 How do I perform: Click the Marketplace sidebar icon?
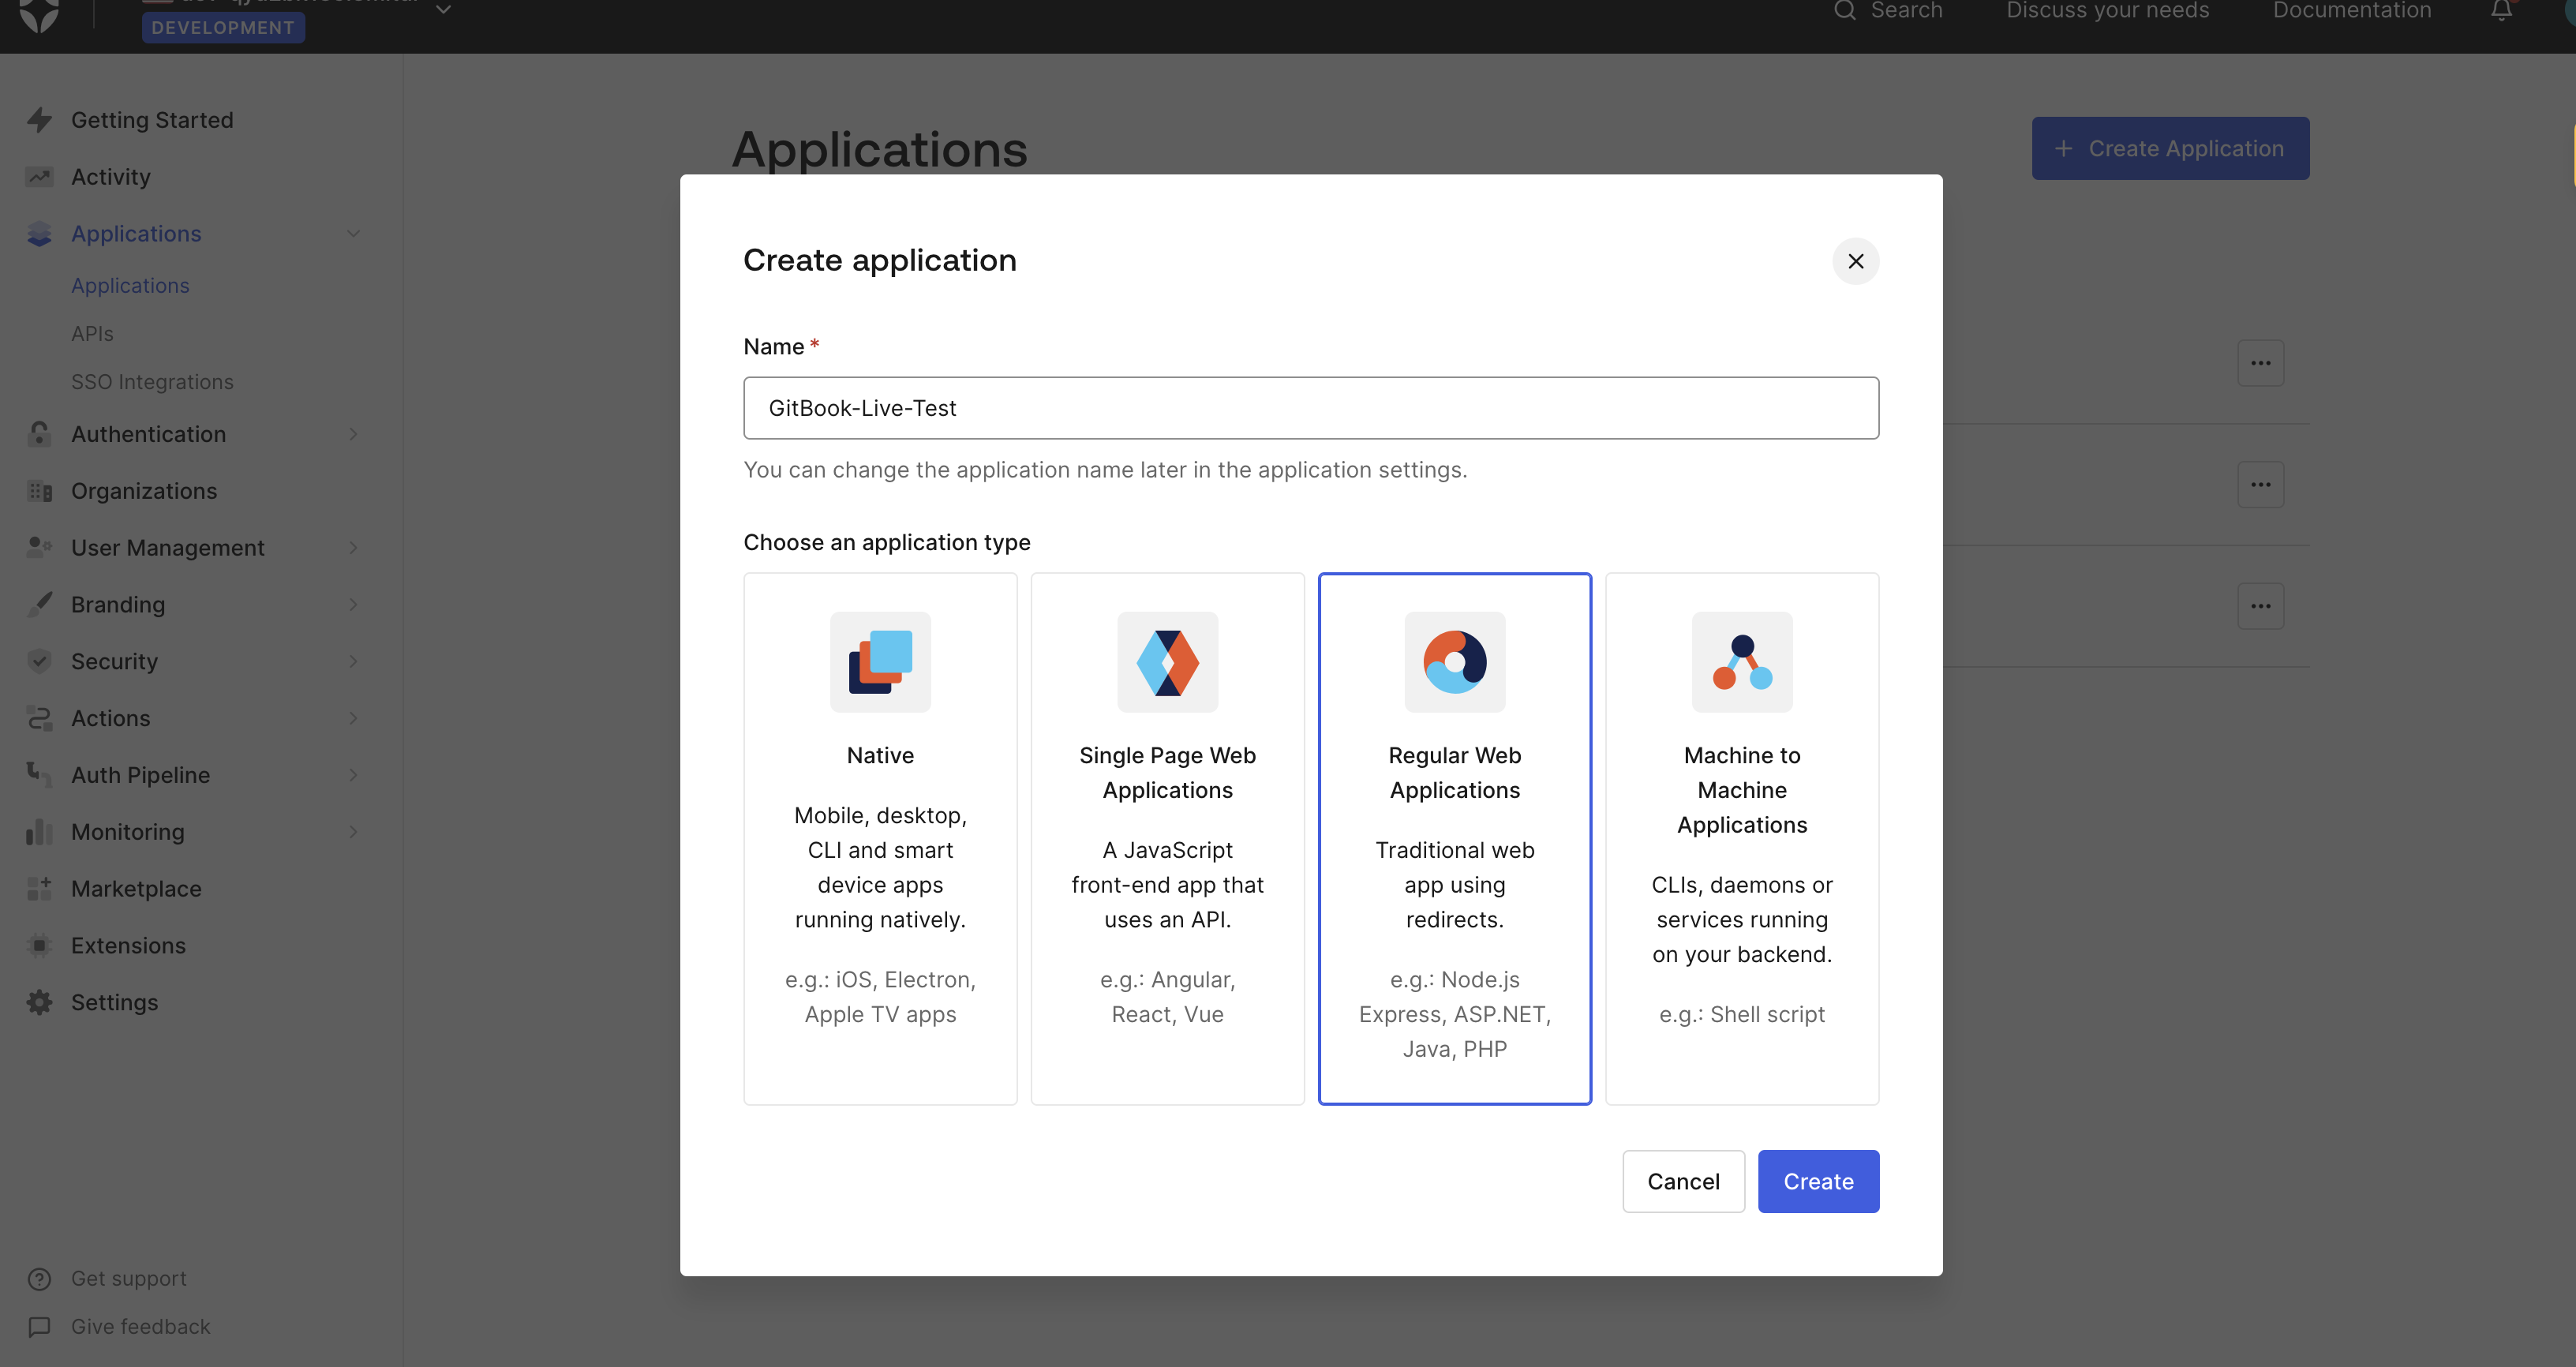pos(39,888)
